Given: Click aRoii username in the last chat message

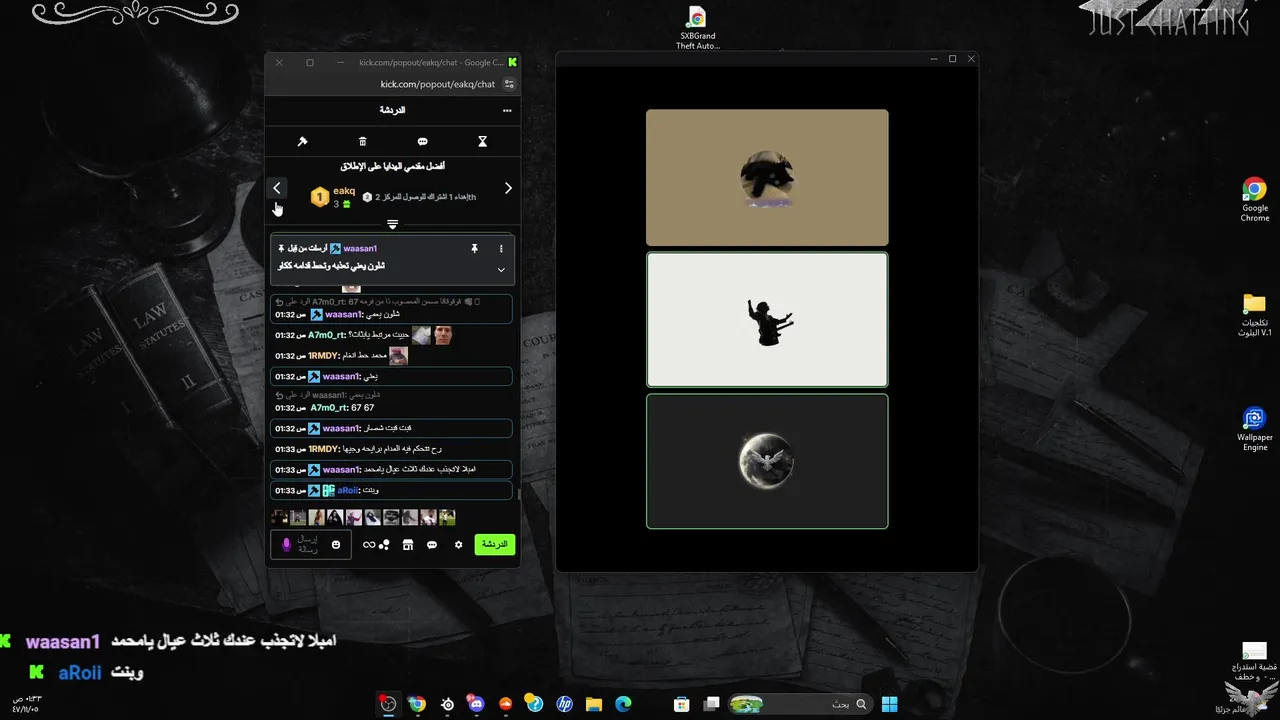Looking at the screenshot, I should point(347,490).
